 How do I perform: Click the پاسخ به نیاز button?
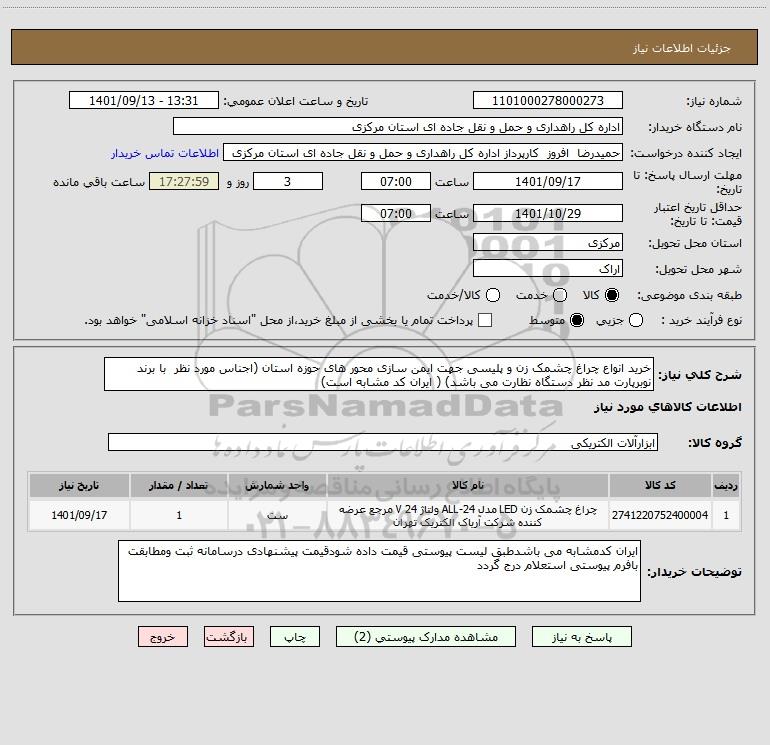[x=582, y=637]
